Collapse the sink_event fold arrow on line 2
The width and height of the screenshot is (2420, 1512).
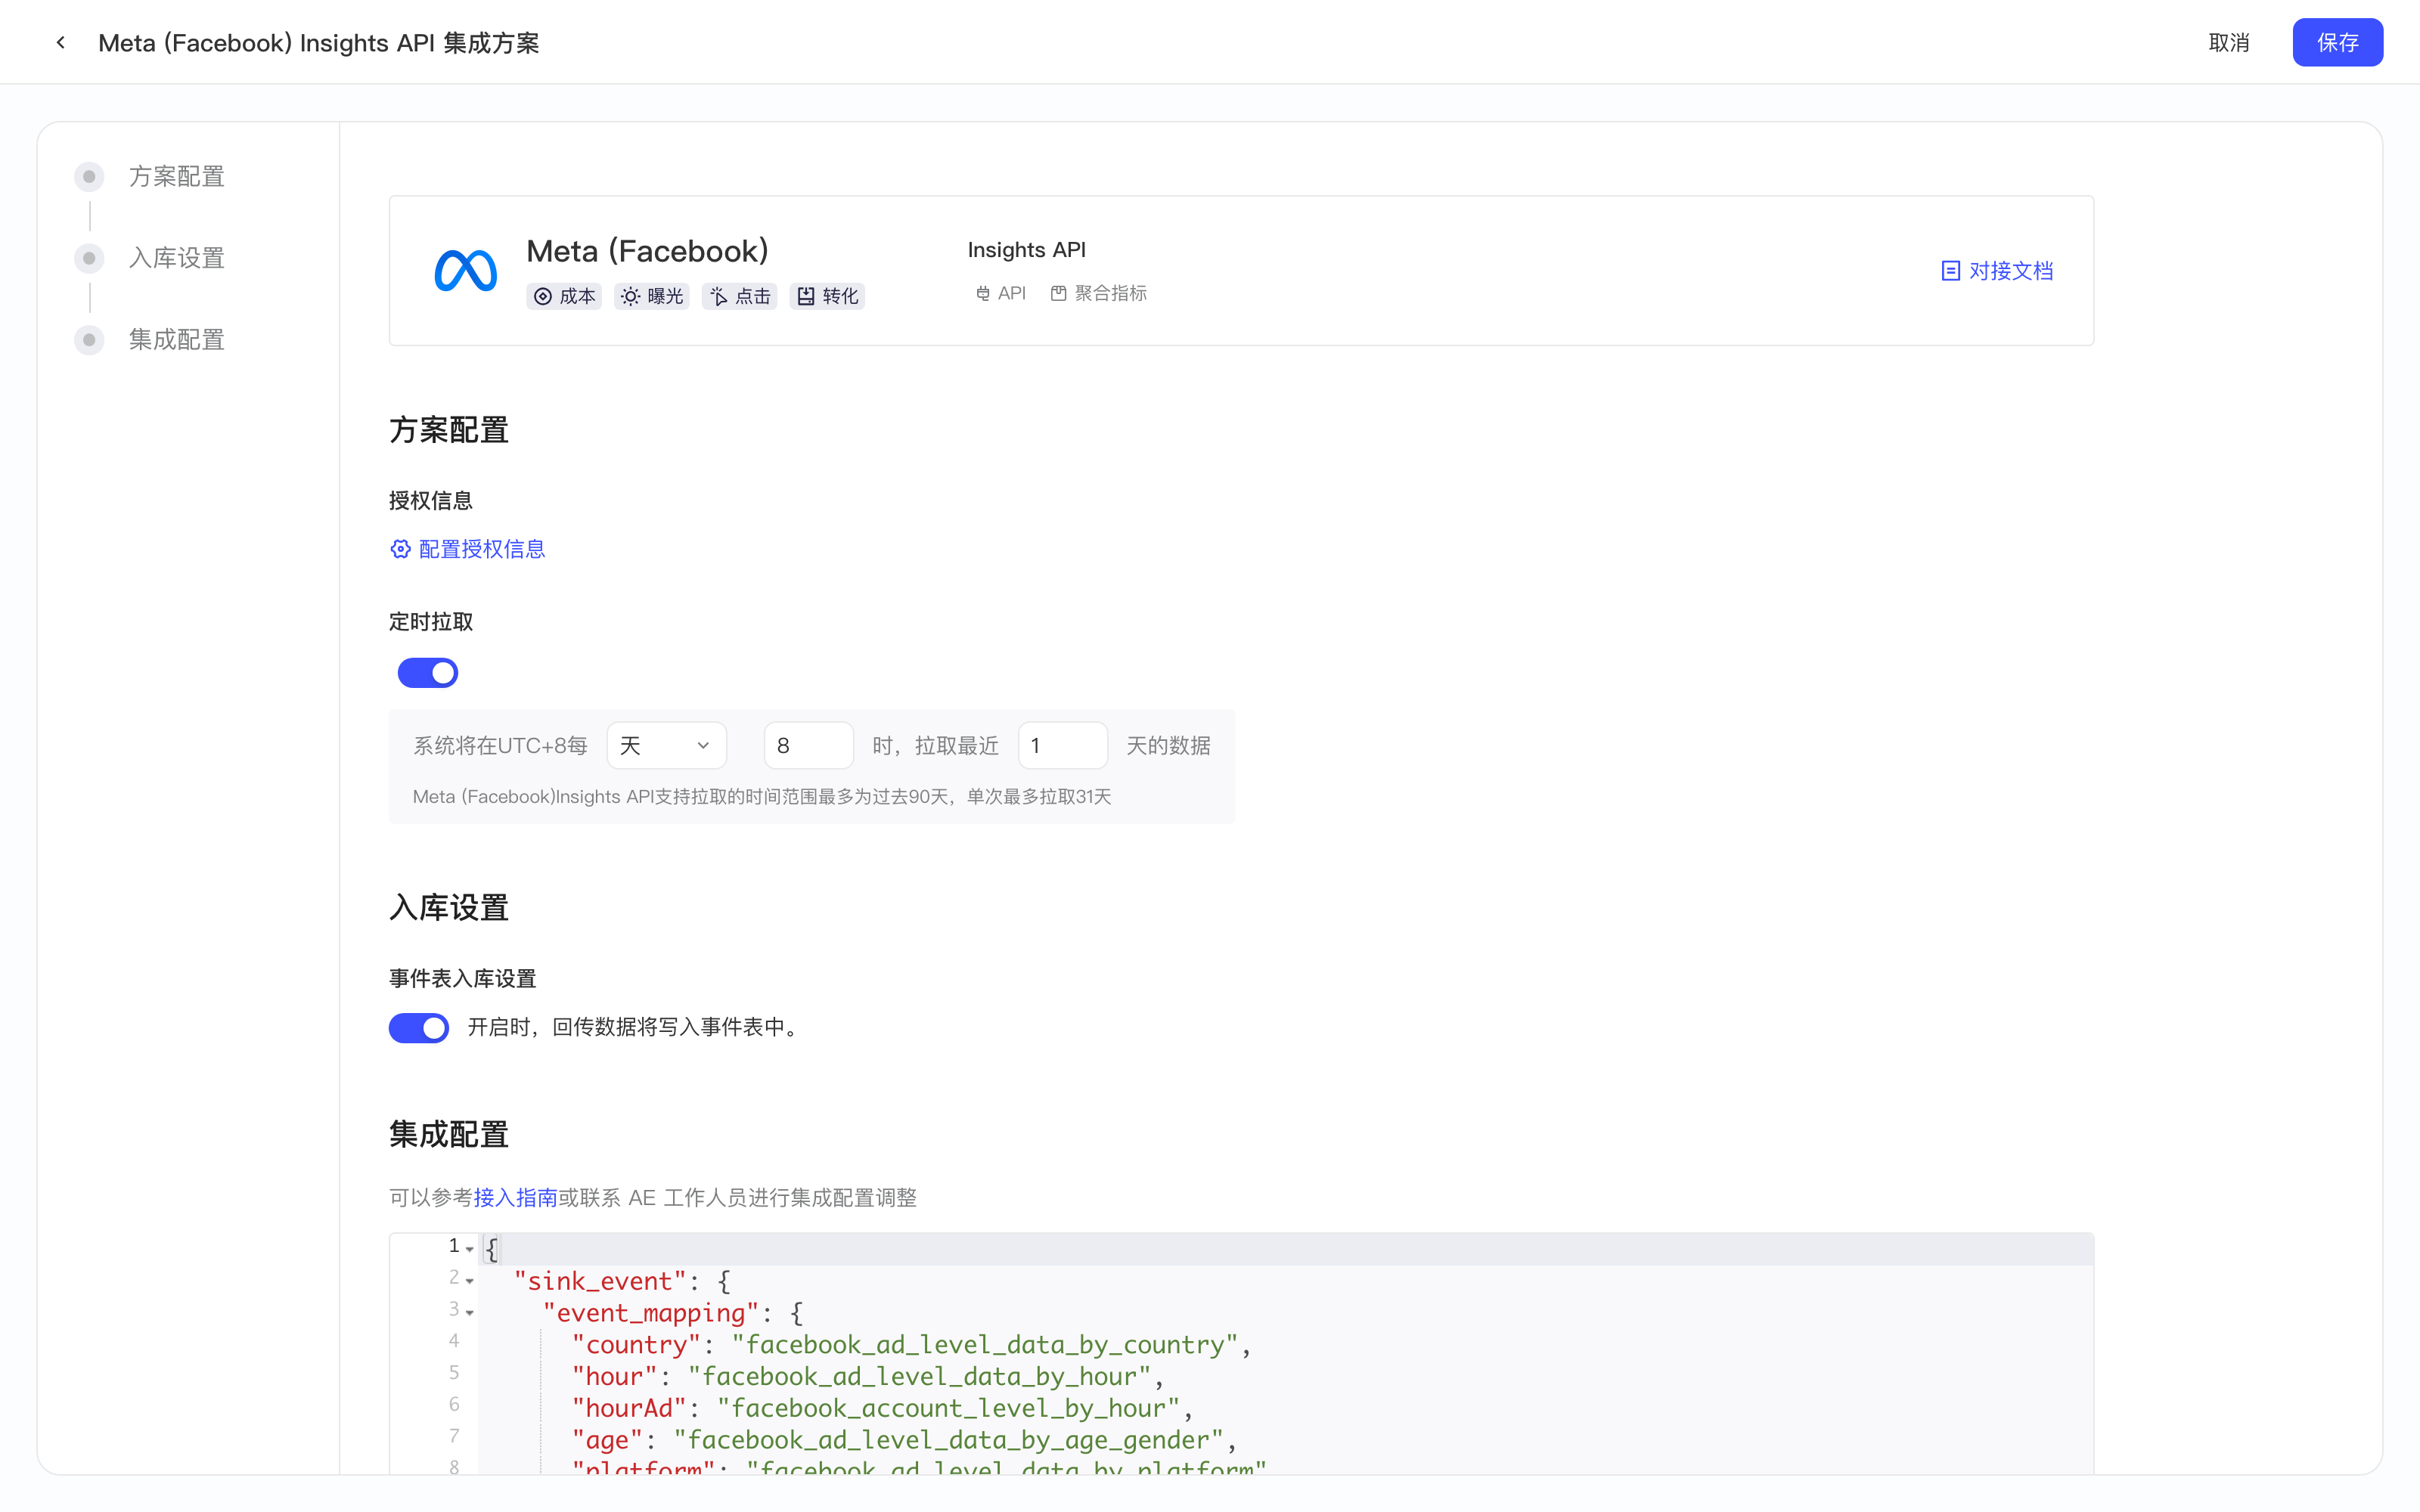(469, 1281)
